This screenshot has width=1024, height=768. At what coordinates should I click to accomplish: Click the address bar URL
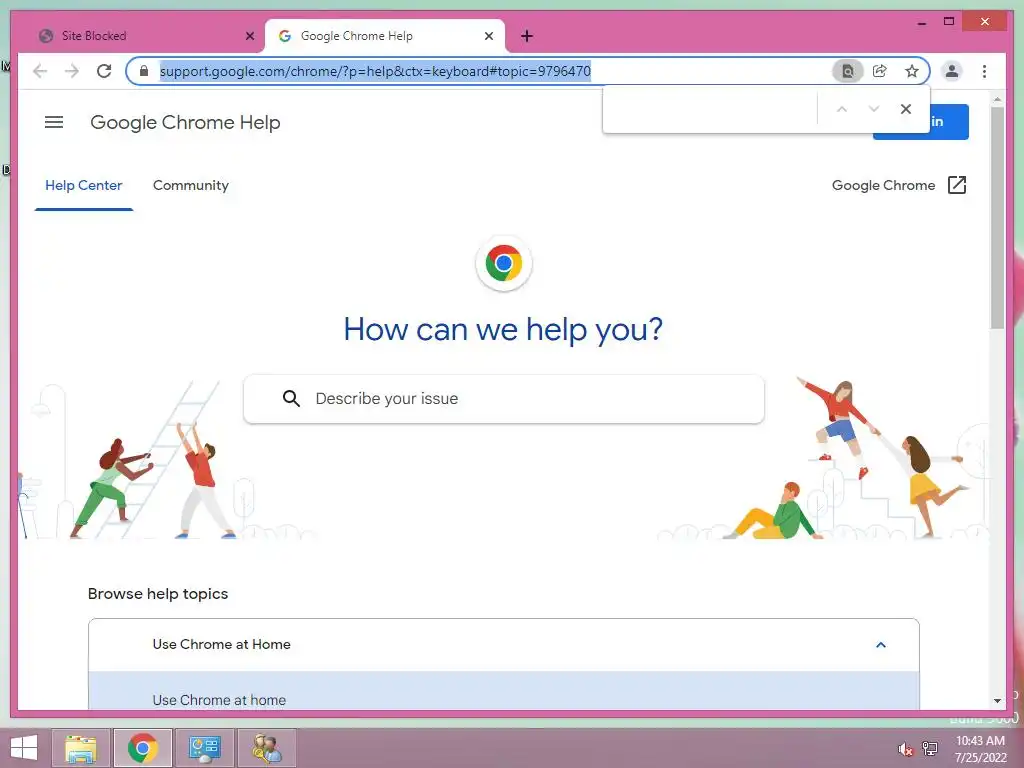pyautogui.click(x=376, y=71)
